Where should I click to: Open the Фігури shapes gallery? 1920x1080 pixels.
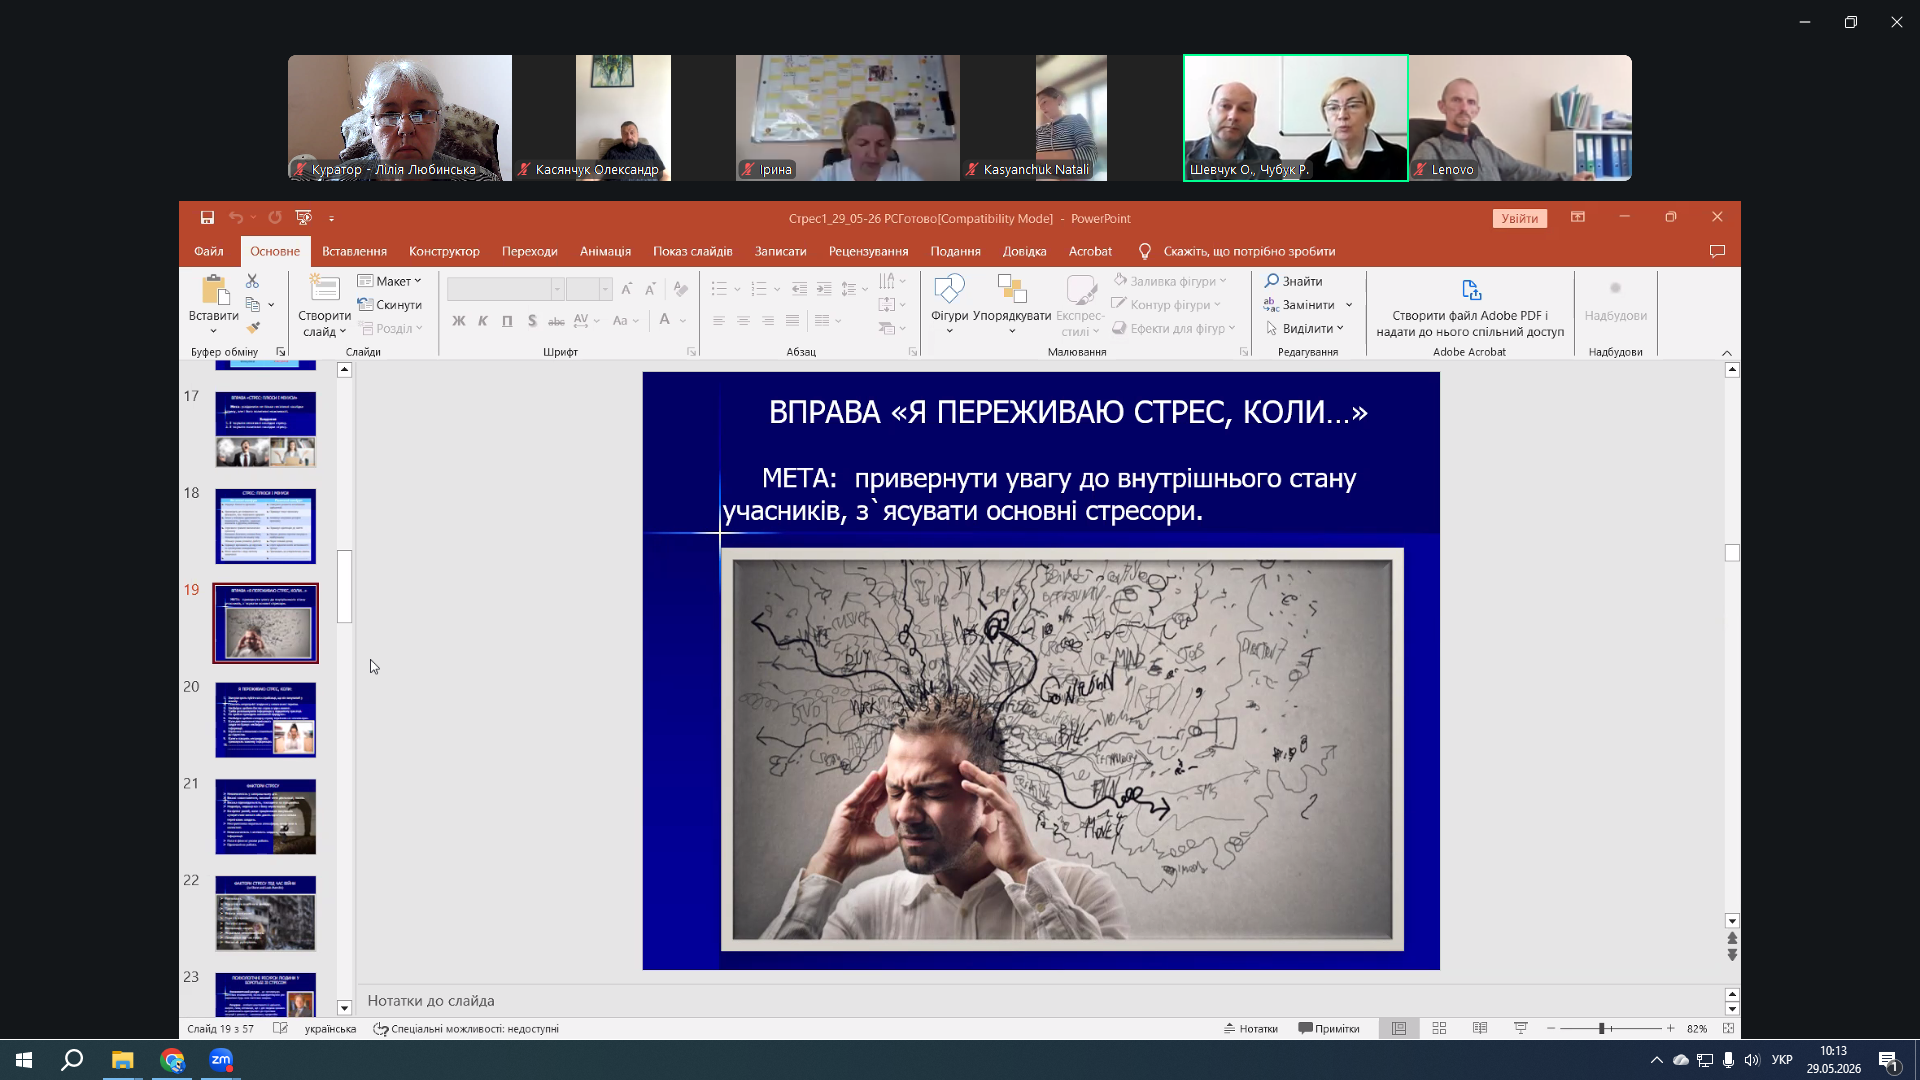click(949, 304)
